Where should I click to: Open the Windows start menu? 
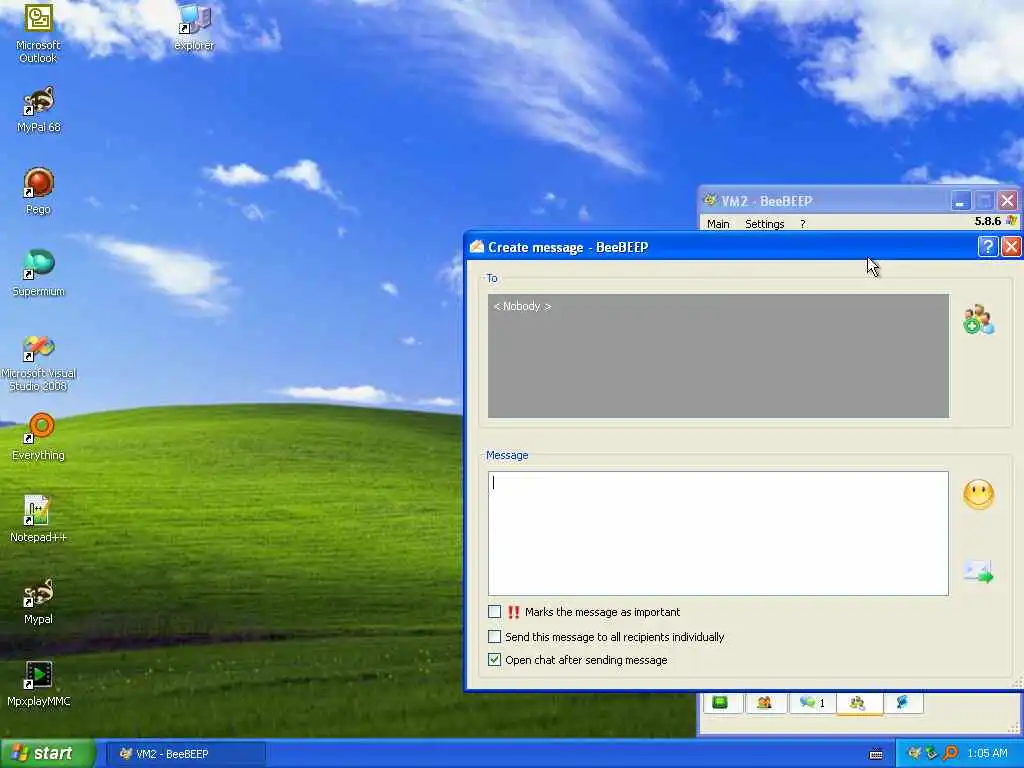[x=48, y=754]
